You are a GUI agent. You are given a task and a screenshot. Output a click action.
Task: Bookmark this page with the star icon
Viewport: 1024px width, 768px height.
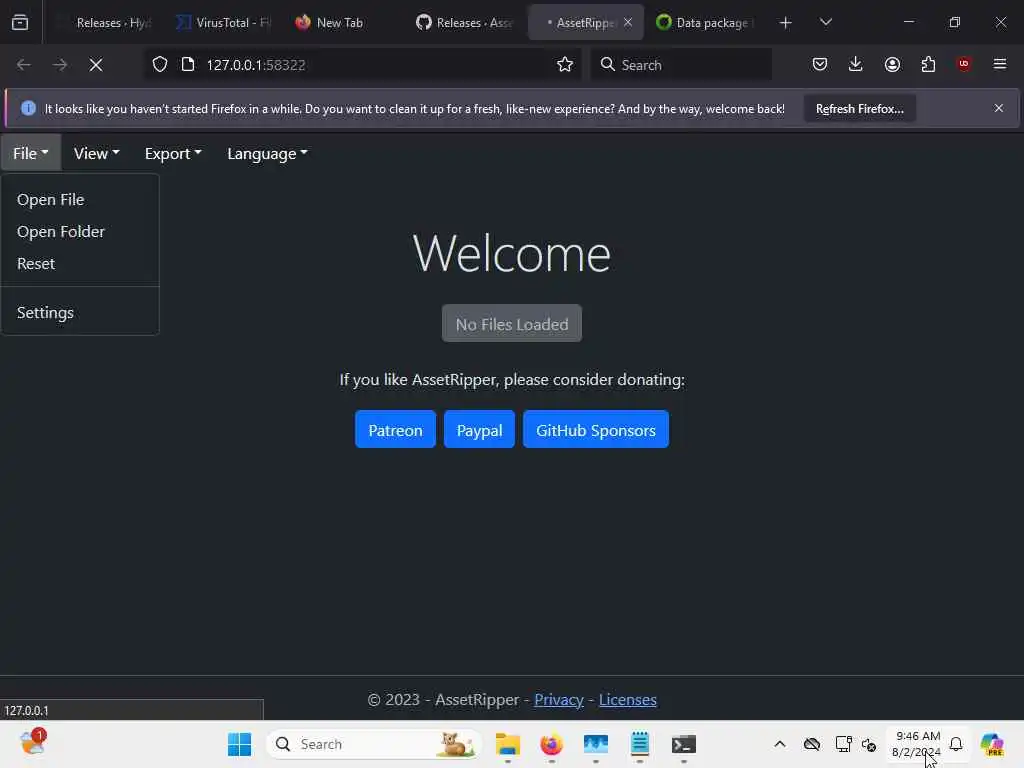565,65
